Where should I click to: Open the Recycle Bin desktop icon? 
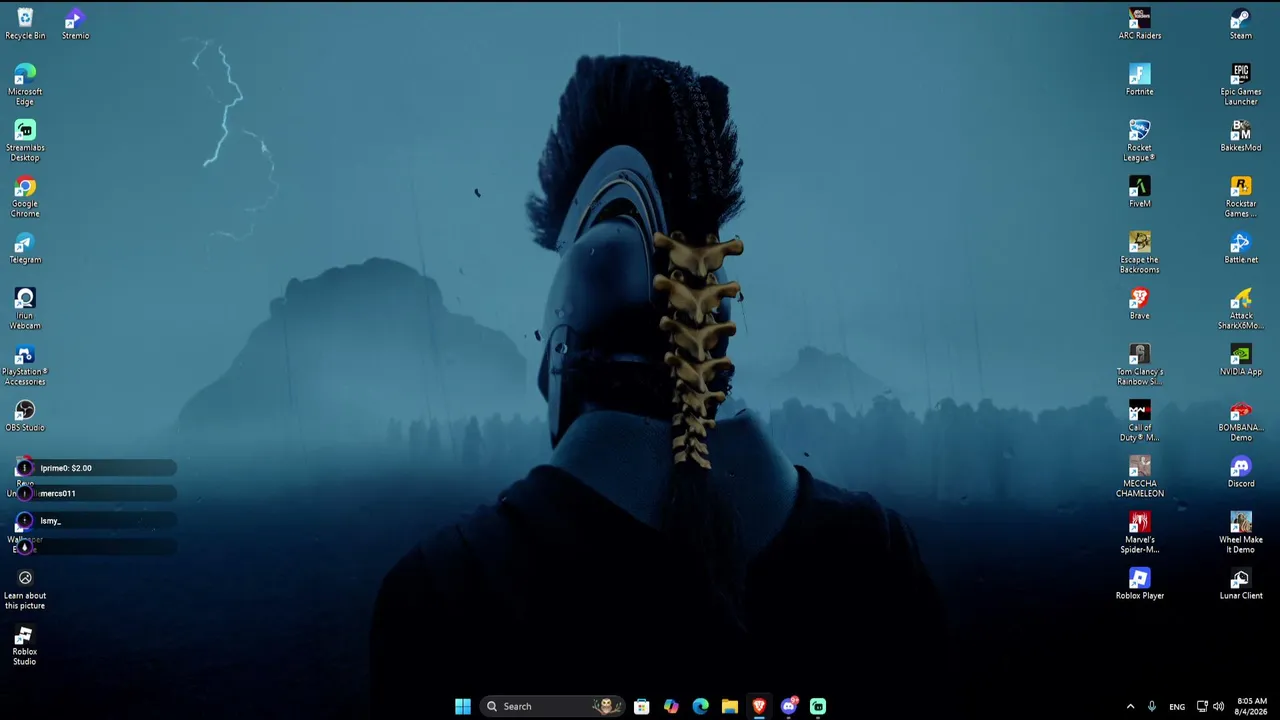click(x=25, y=24)
